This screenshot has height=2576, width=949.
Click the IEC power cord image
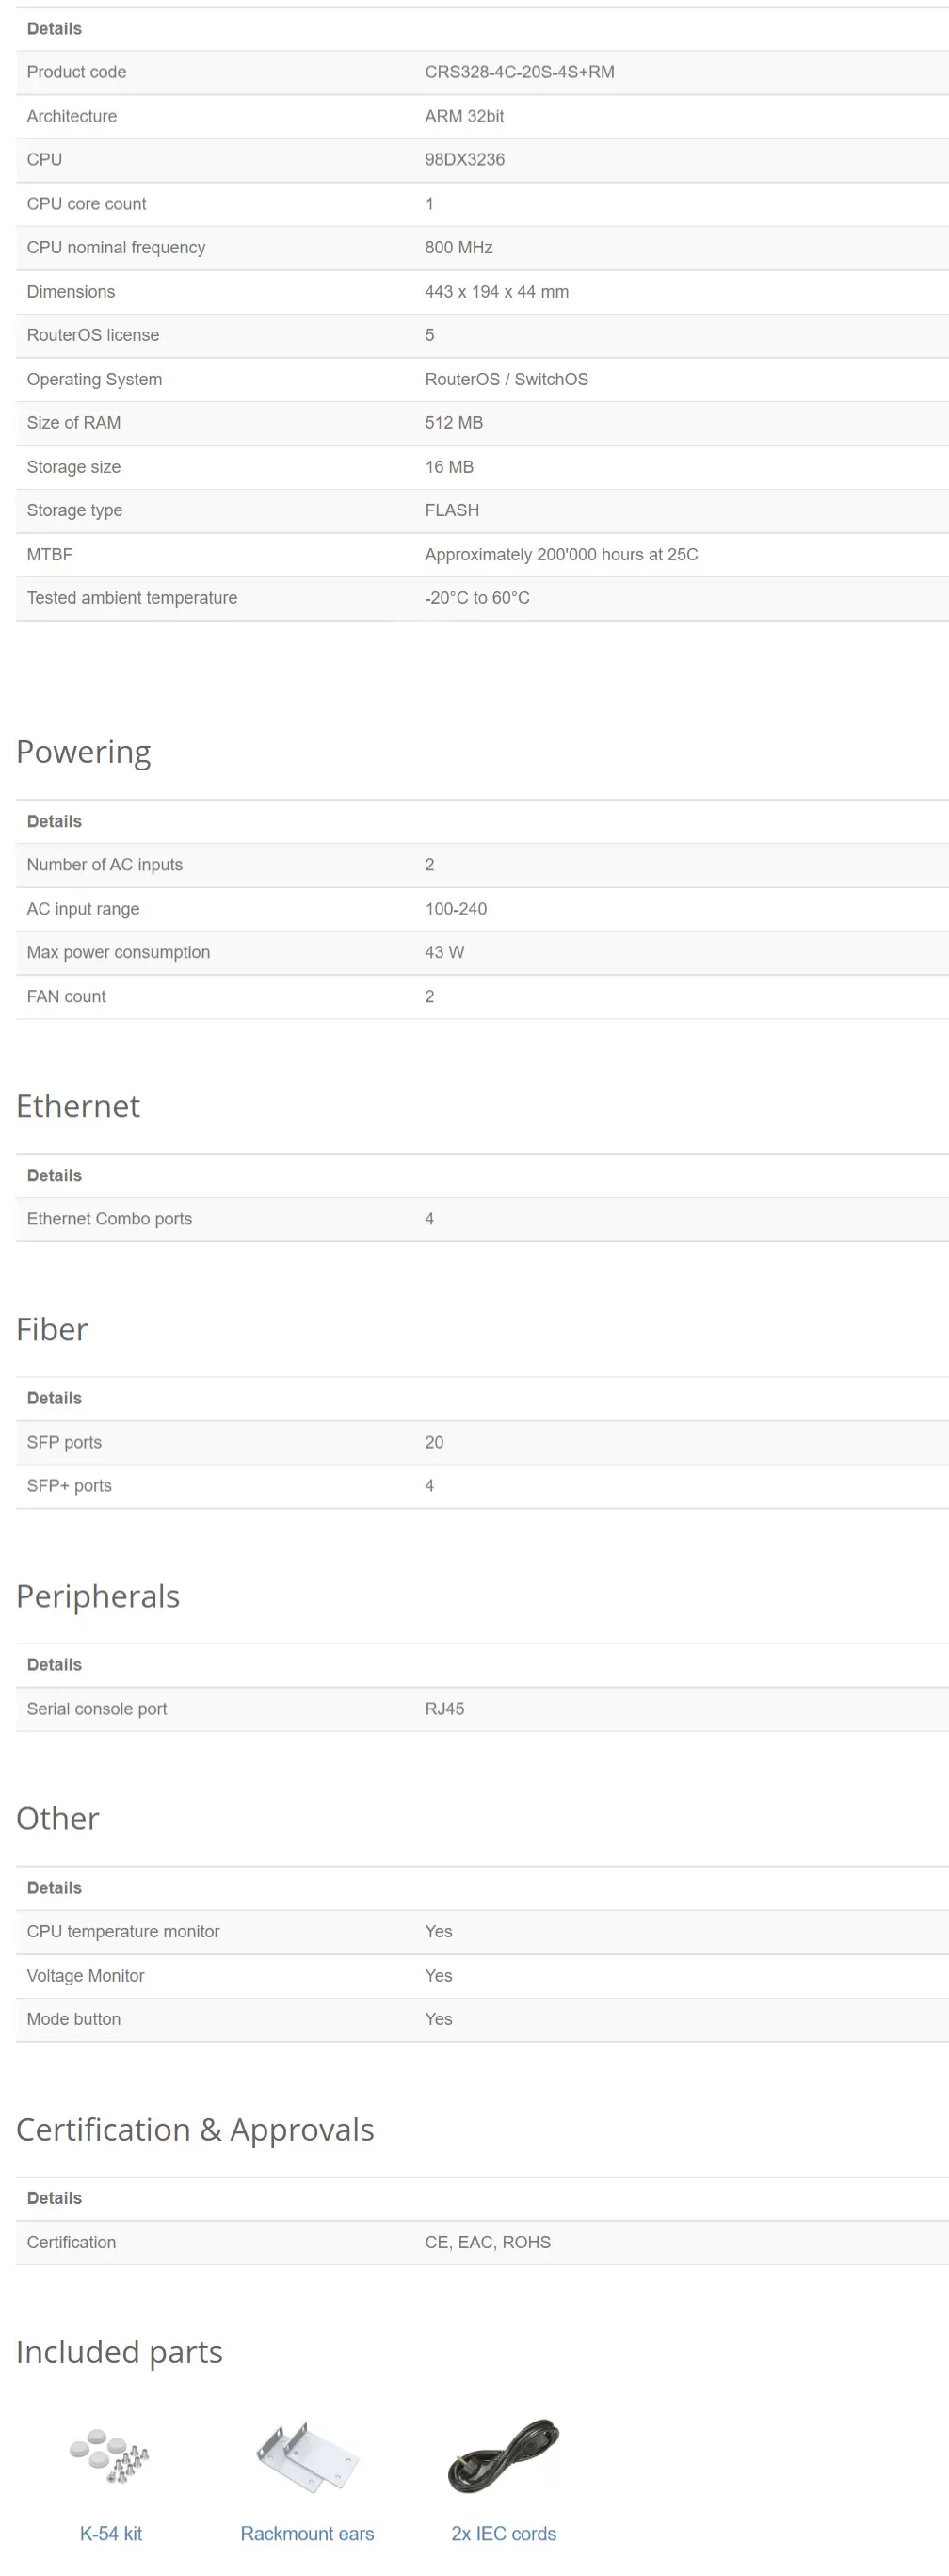[504, 2455]
